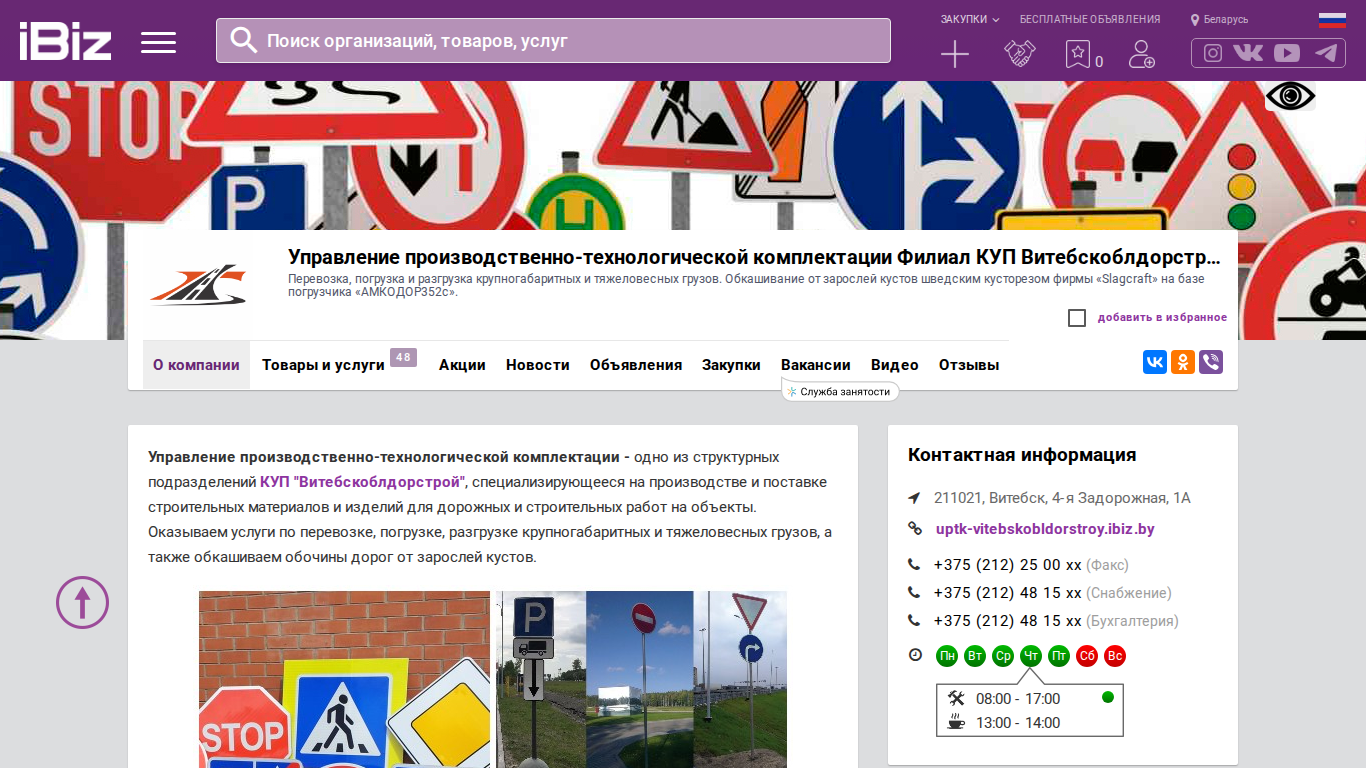
Task: Toggle accessibility eye view mode
Action: (x=1290, y=96)
